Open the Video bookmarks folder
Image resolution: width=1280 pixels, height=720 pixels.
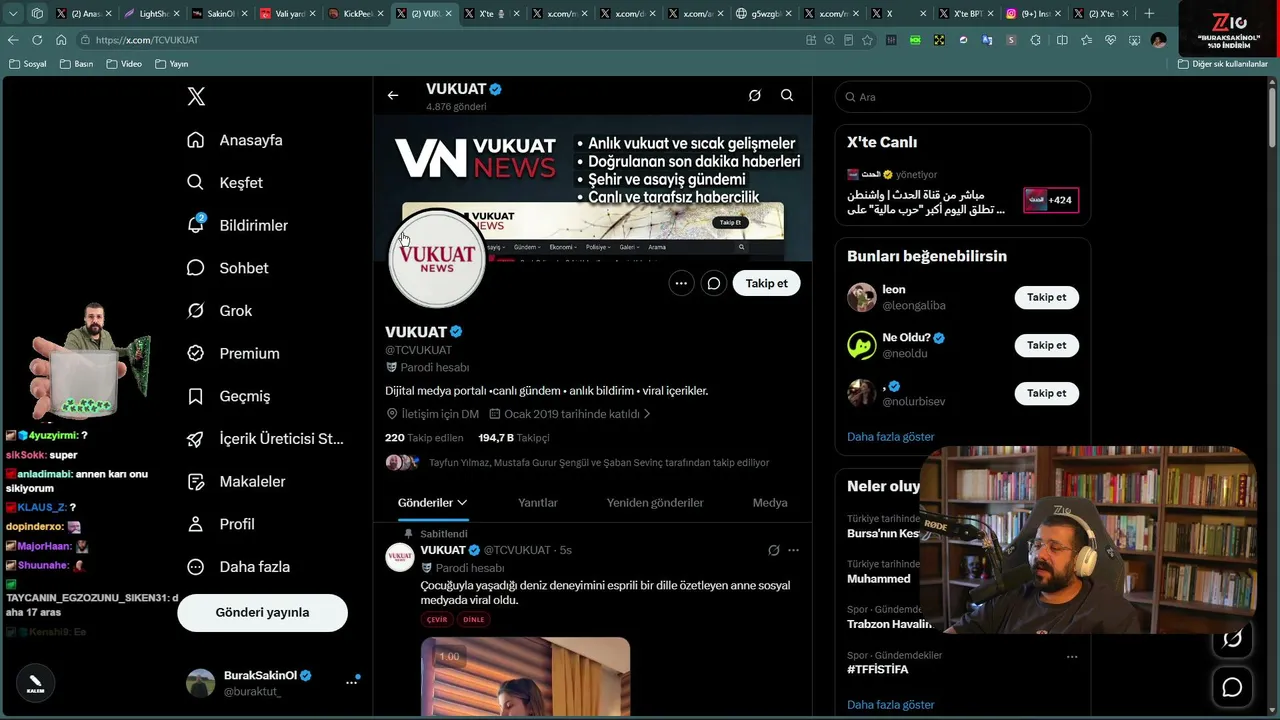tap(124, 64)
